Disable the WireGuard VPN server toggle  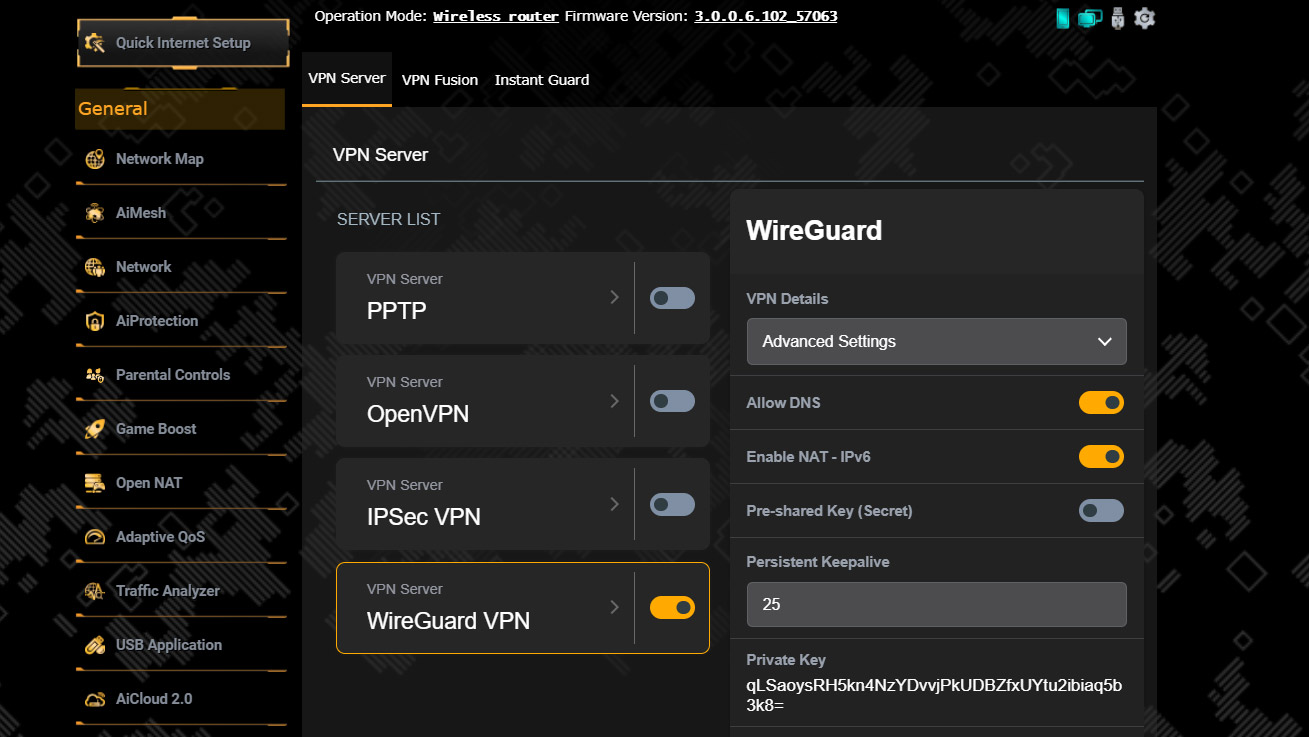tap(672, 607)
